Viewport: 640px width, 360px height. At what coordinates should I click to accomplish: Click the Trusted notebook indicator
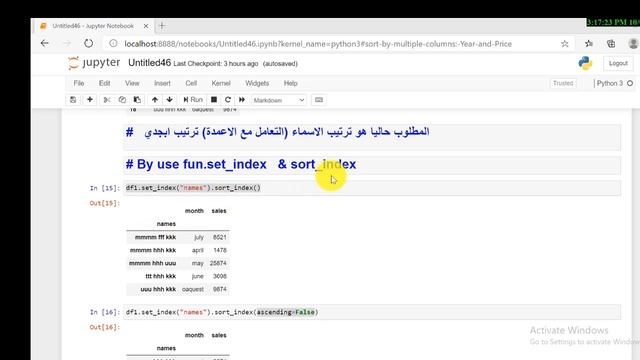563,83
